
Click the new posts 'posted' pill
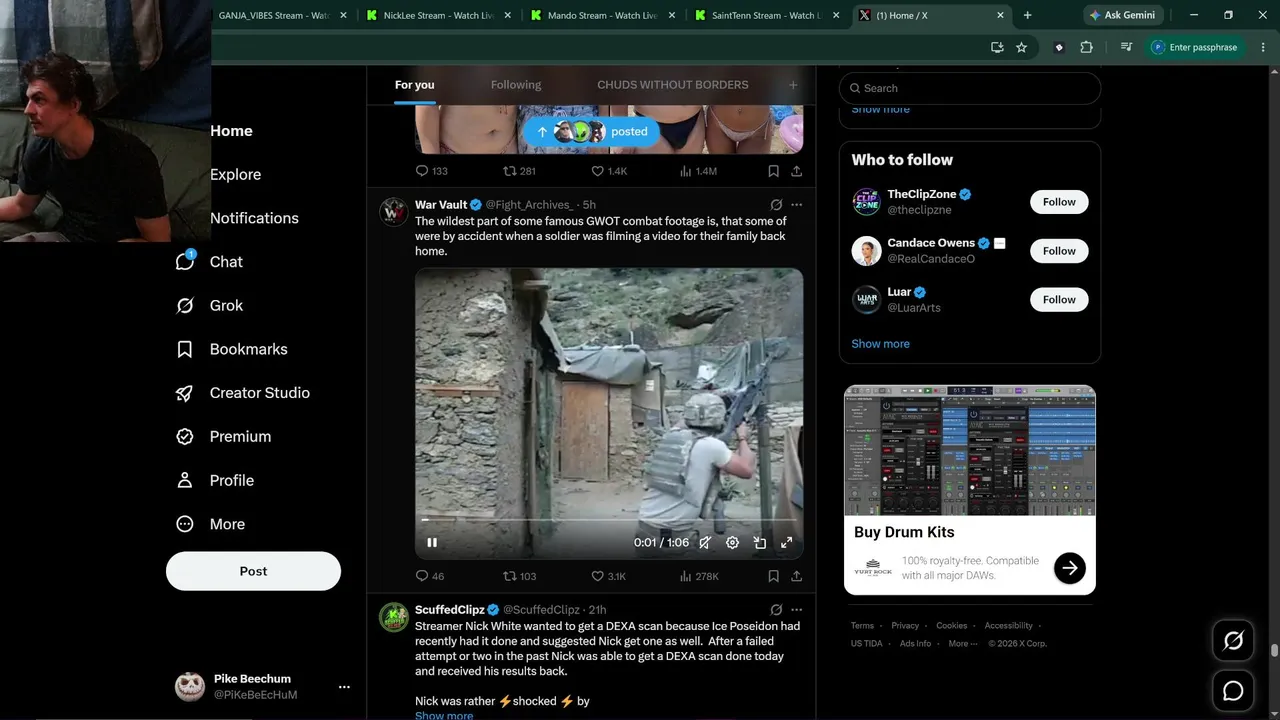click(x=591, y=132)
